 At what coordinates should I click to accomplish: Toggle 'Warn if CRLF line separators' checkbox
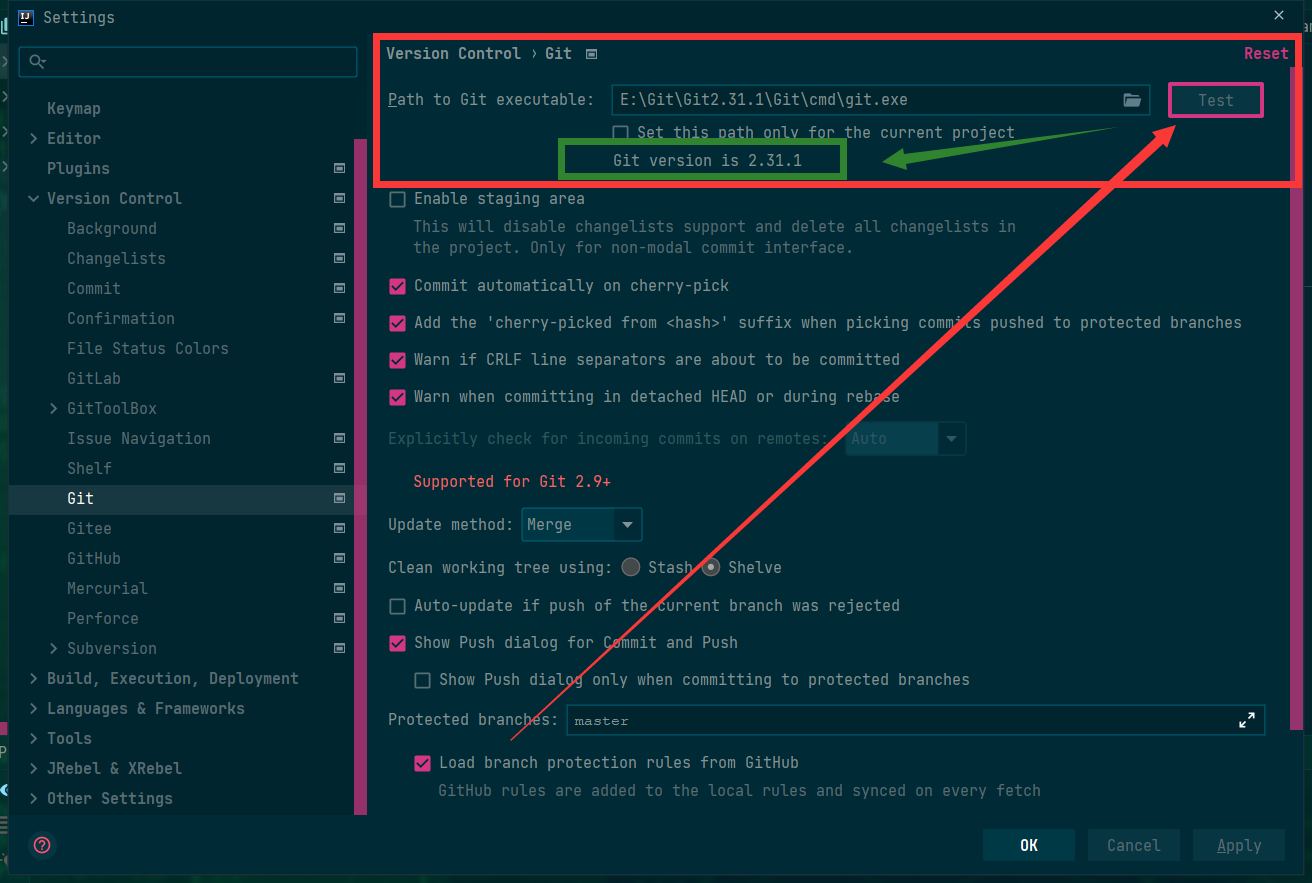397,360
